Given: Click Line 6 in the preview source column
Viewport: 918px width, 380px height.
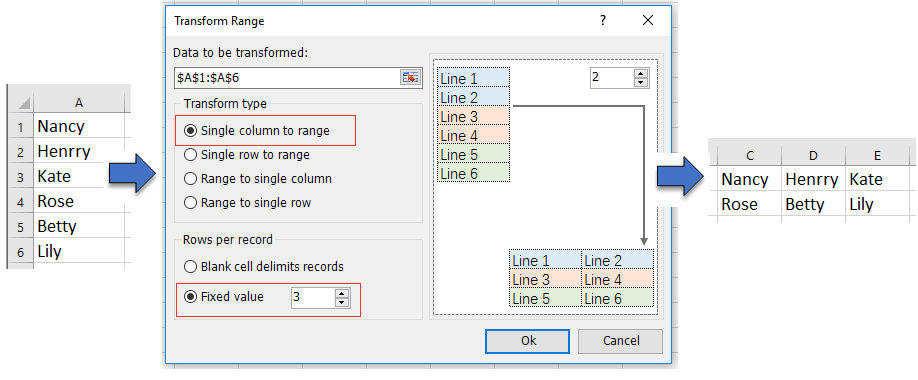Looking at the screenshot, I should point(474,173).
